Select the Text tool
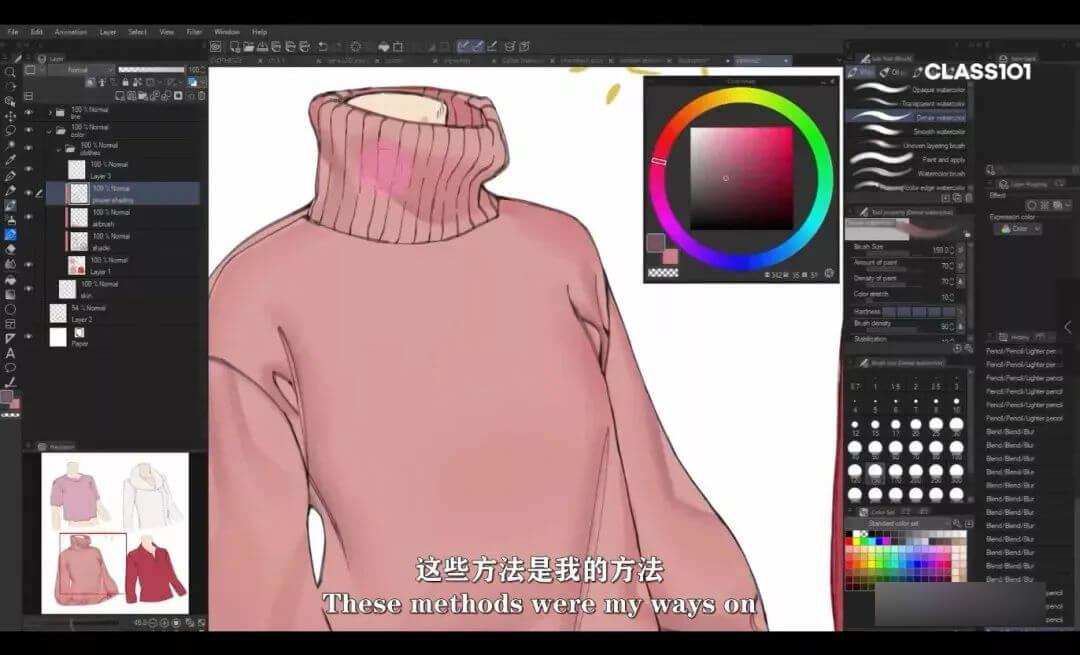 10,353
